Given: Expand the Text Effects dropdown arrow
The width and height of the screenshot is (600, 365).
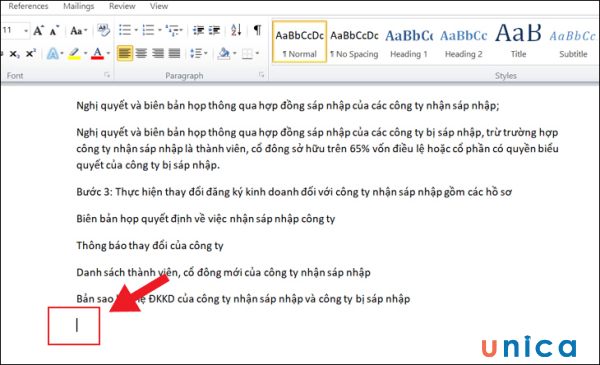Looking at the screenshot, I should pyautogui.click(x=62, y=54).
